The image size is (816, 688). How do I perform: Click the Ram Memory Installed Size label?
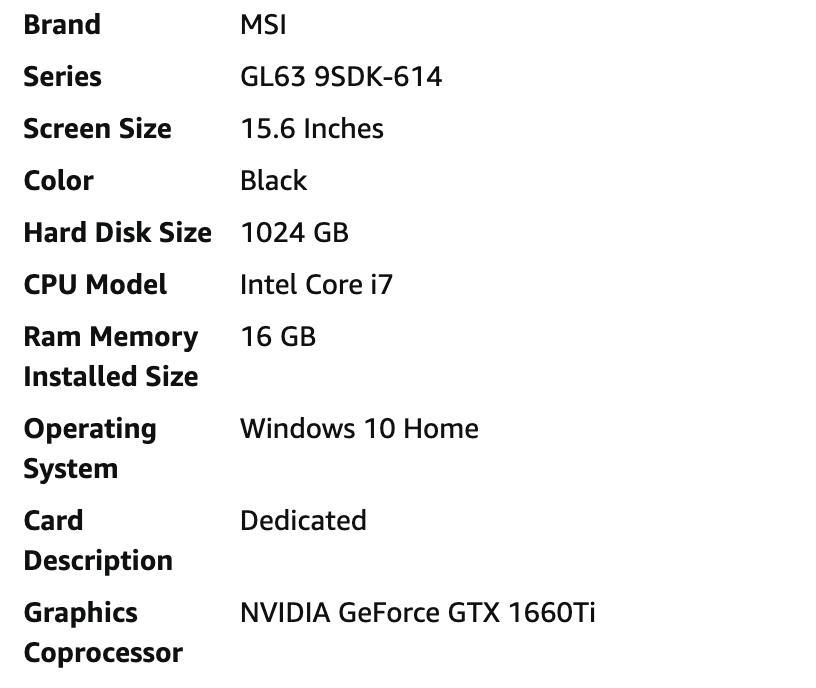tap(111, 356)
